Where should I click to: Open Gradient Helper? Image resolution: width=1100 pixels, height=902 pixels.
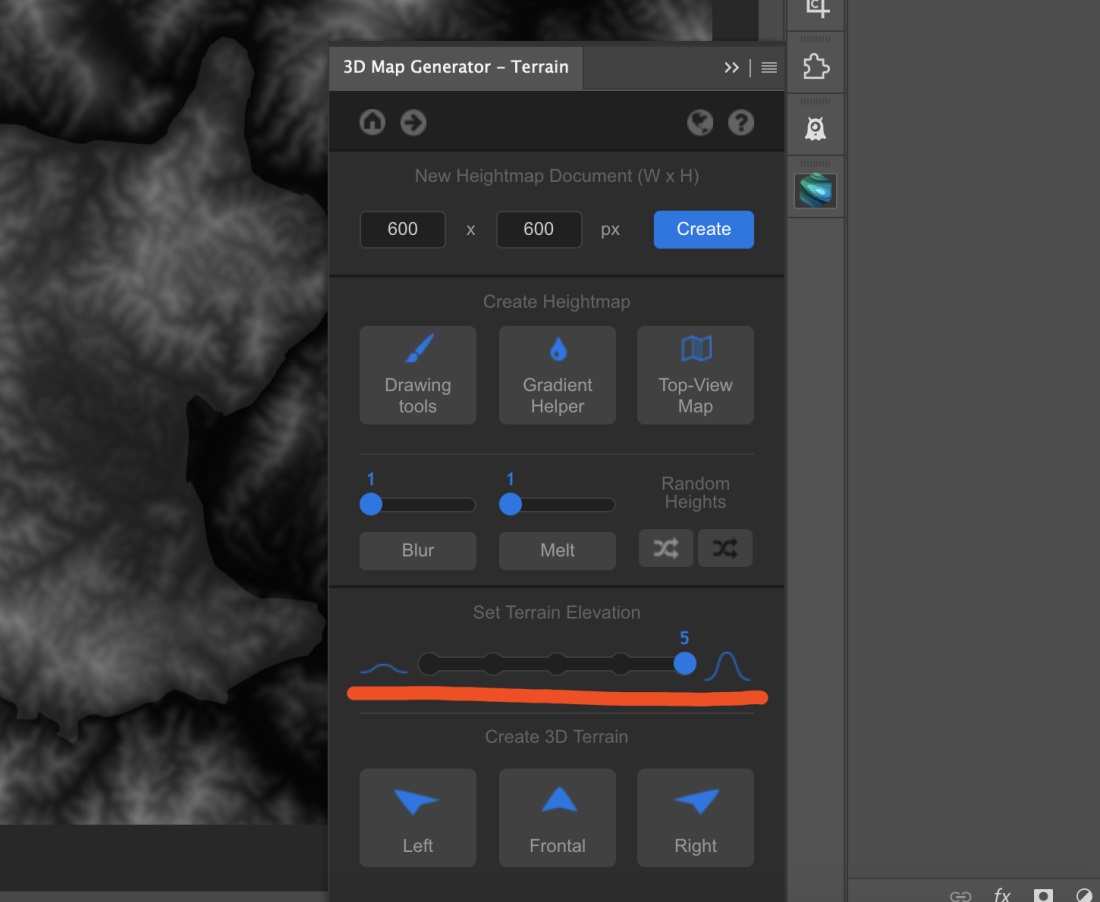tap(558, 375)
